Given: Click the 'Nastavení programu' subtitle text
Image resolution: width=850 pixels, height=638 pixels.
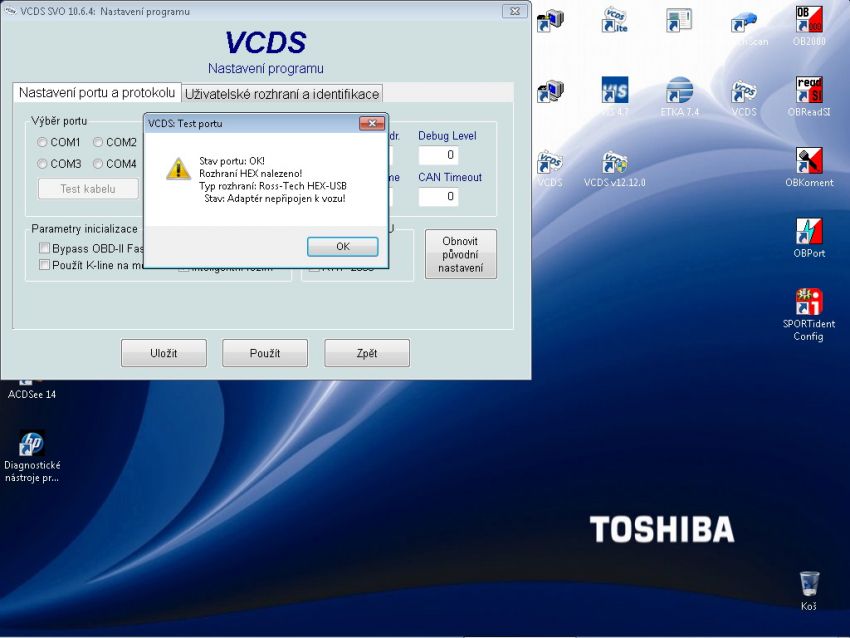Looking at the screenshot, I should (x=266, y=68).
